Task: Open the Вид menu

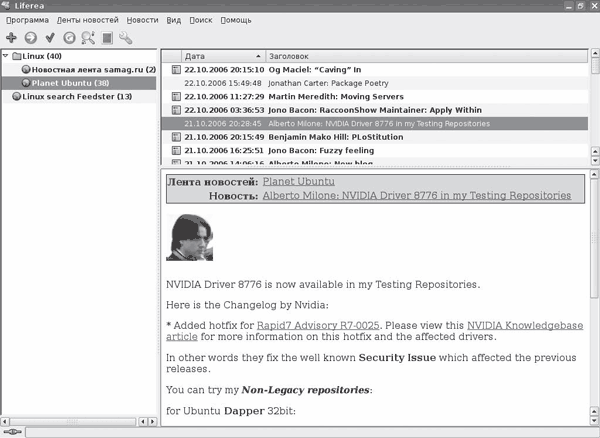Action: (x=175, y=19)
